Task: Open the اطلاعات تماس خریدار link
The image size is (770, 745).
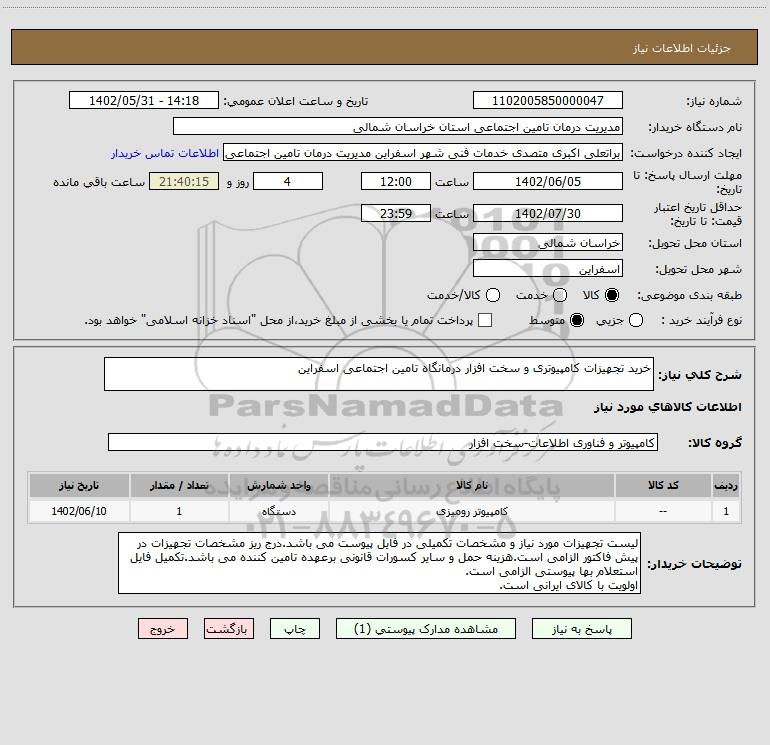Action: [165, 153]
